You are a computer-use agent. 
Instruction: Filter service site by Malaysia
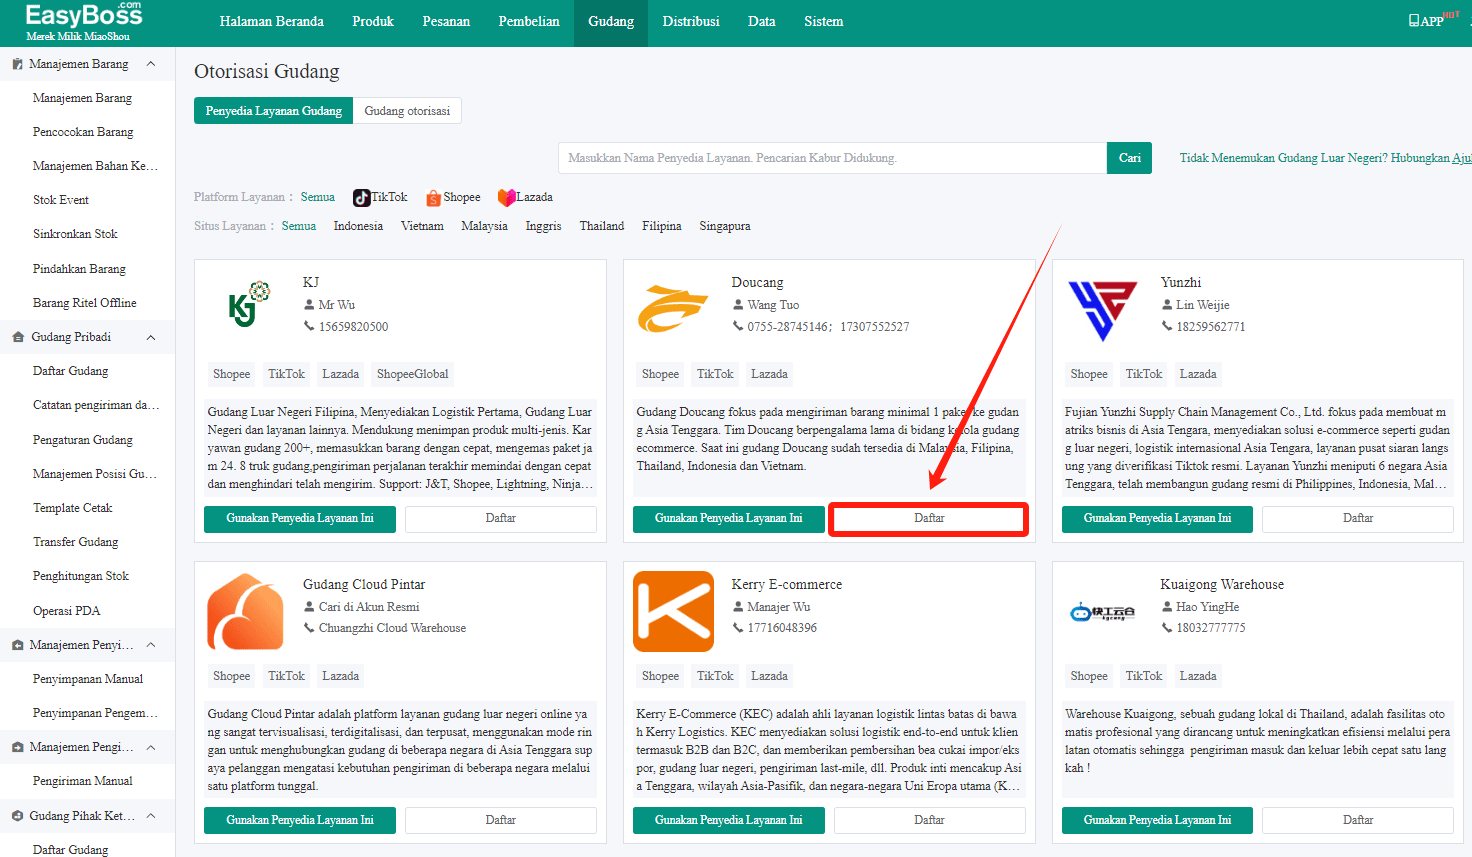point(484,226)
